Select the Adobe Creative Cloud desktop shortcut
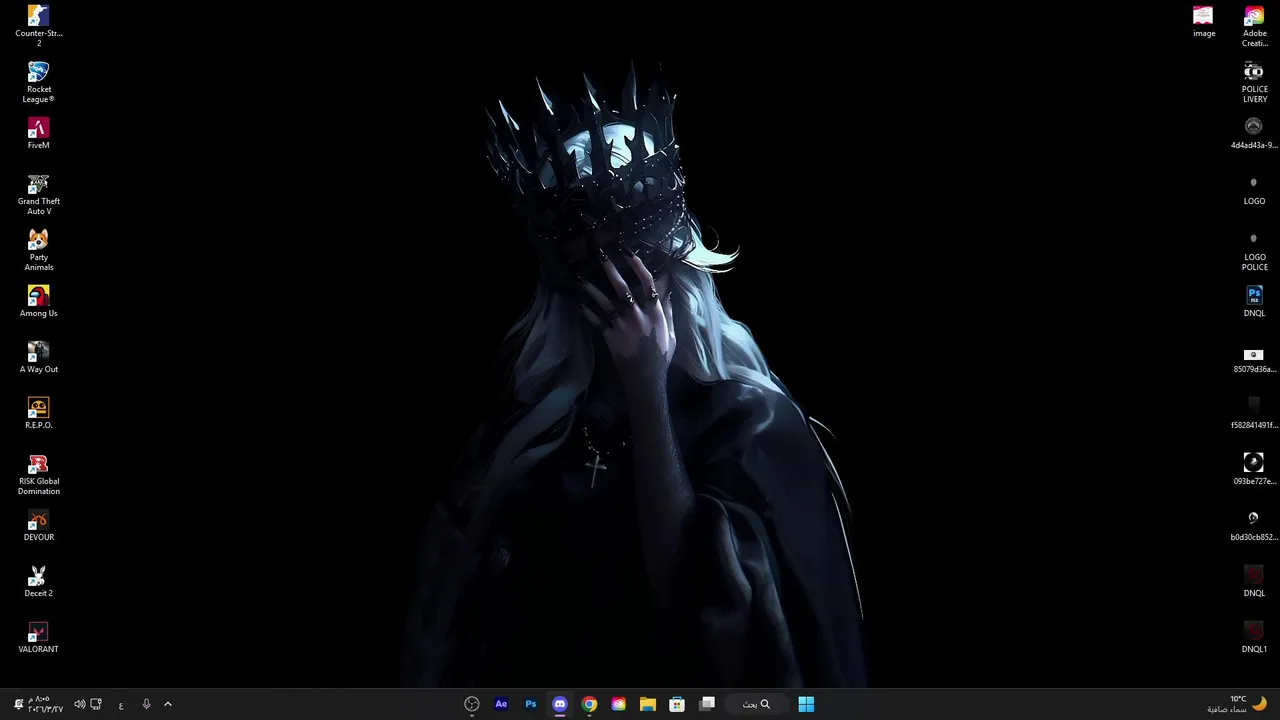This screenshot has height=720, width=1280. click(1254, 26)
